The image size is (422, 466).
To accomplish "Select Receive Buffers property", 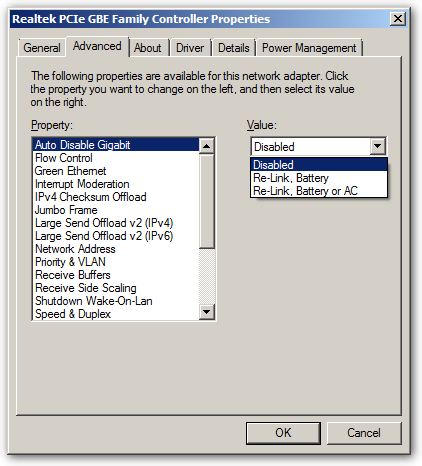I will (116, 275).
